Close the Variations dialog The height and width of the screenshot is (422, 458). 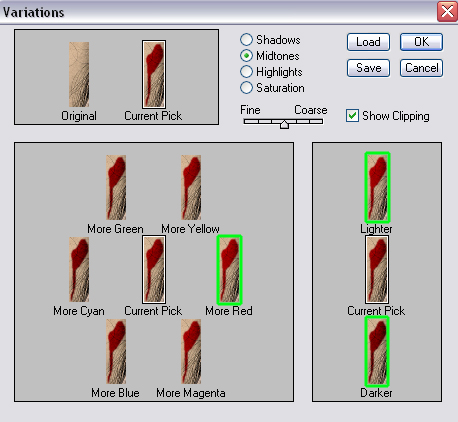447,12
